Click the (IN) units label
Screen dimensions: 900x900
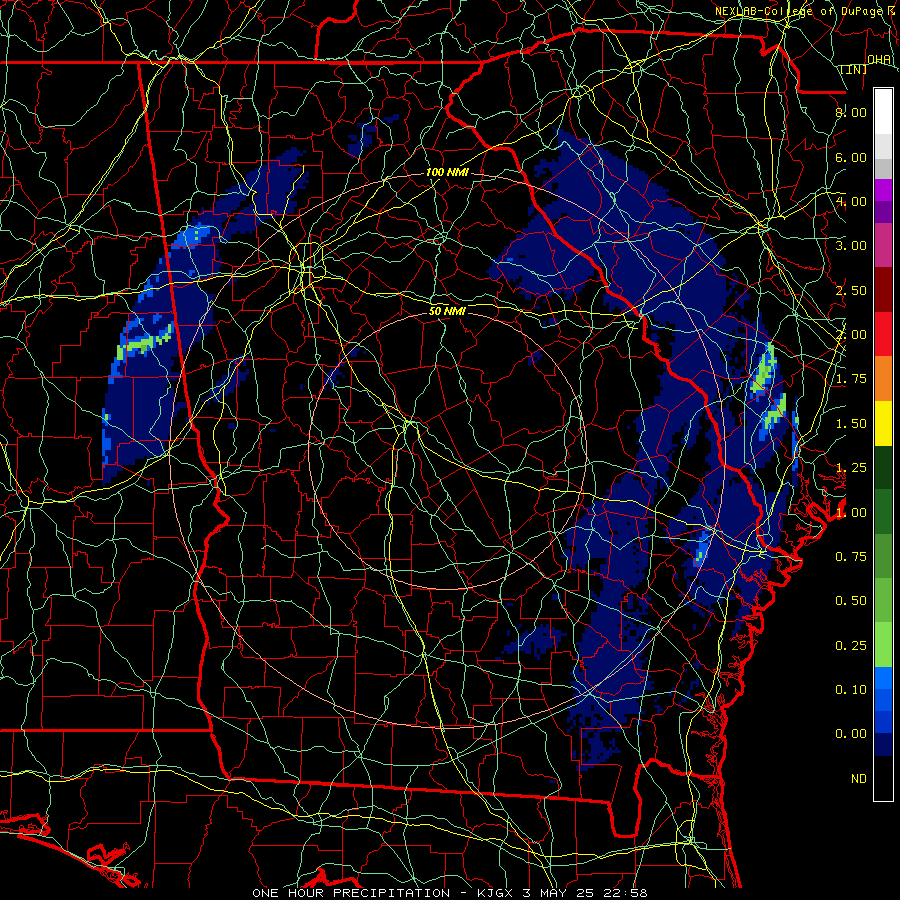point(854,69)
